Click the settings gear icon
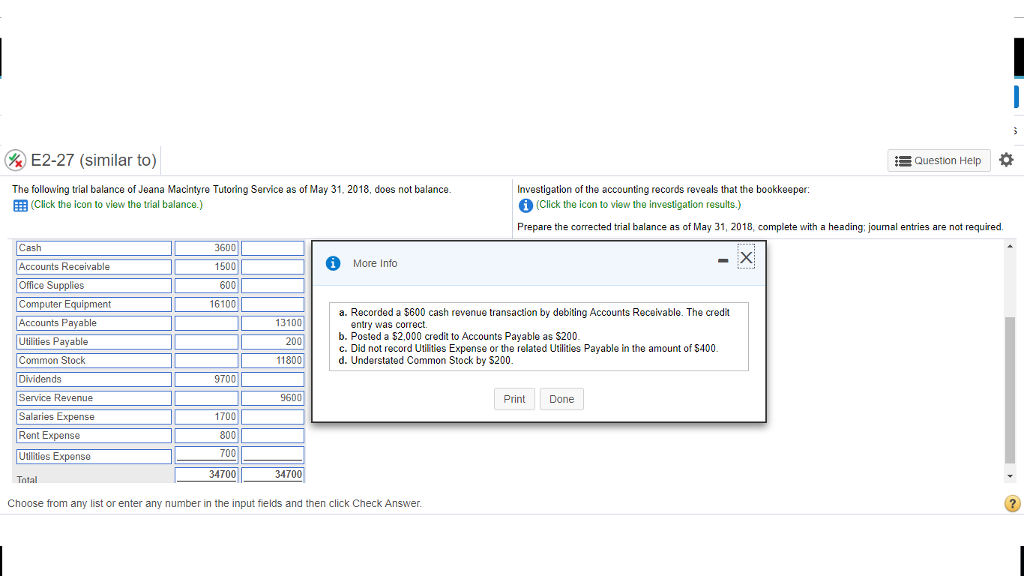Screen dimensions: 1024x576 pyautogui.click(x=1005, y=160)
